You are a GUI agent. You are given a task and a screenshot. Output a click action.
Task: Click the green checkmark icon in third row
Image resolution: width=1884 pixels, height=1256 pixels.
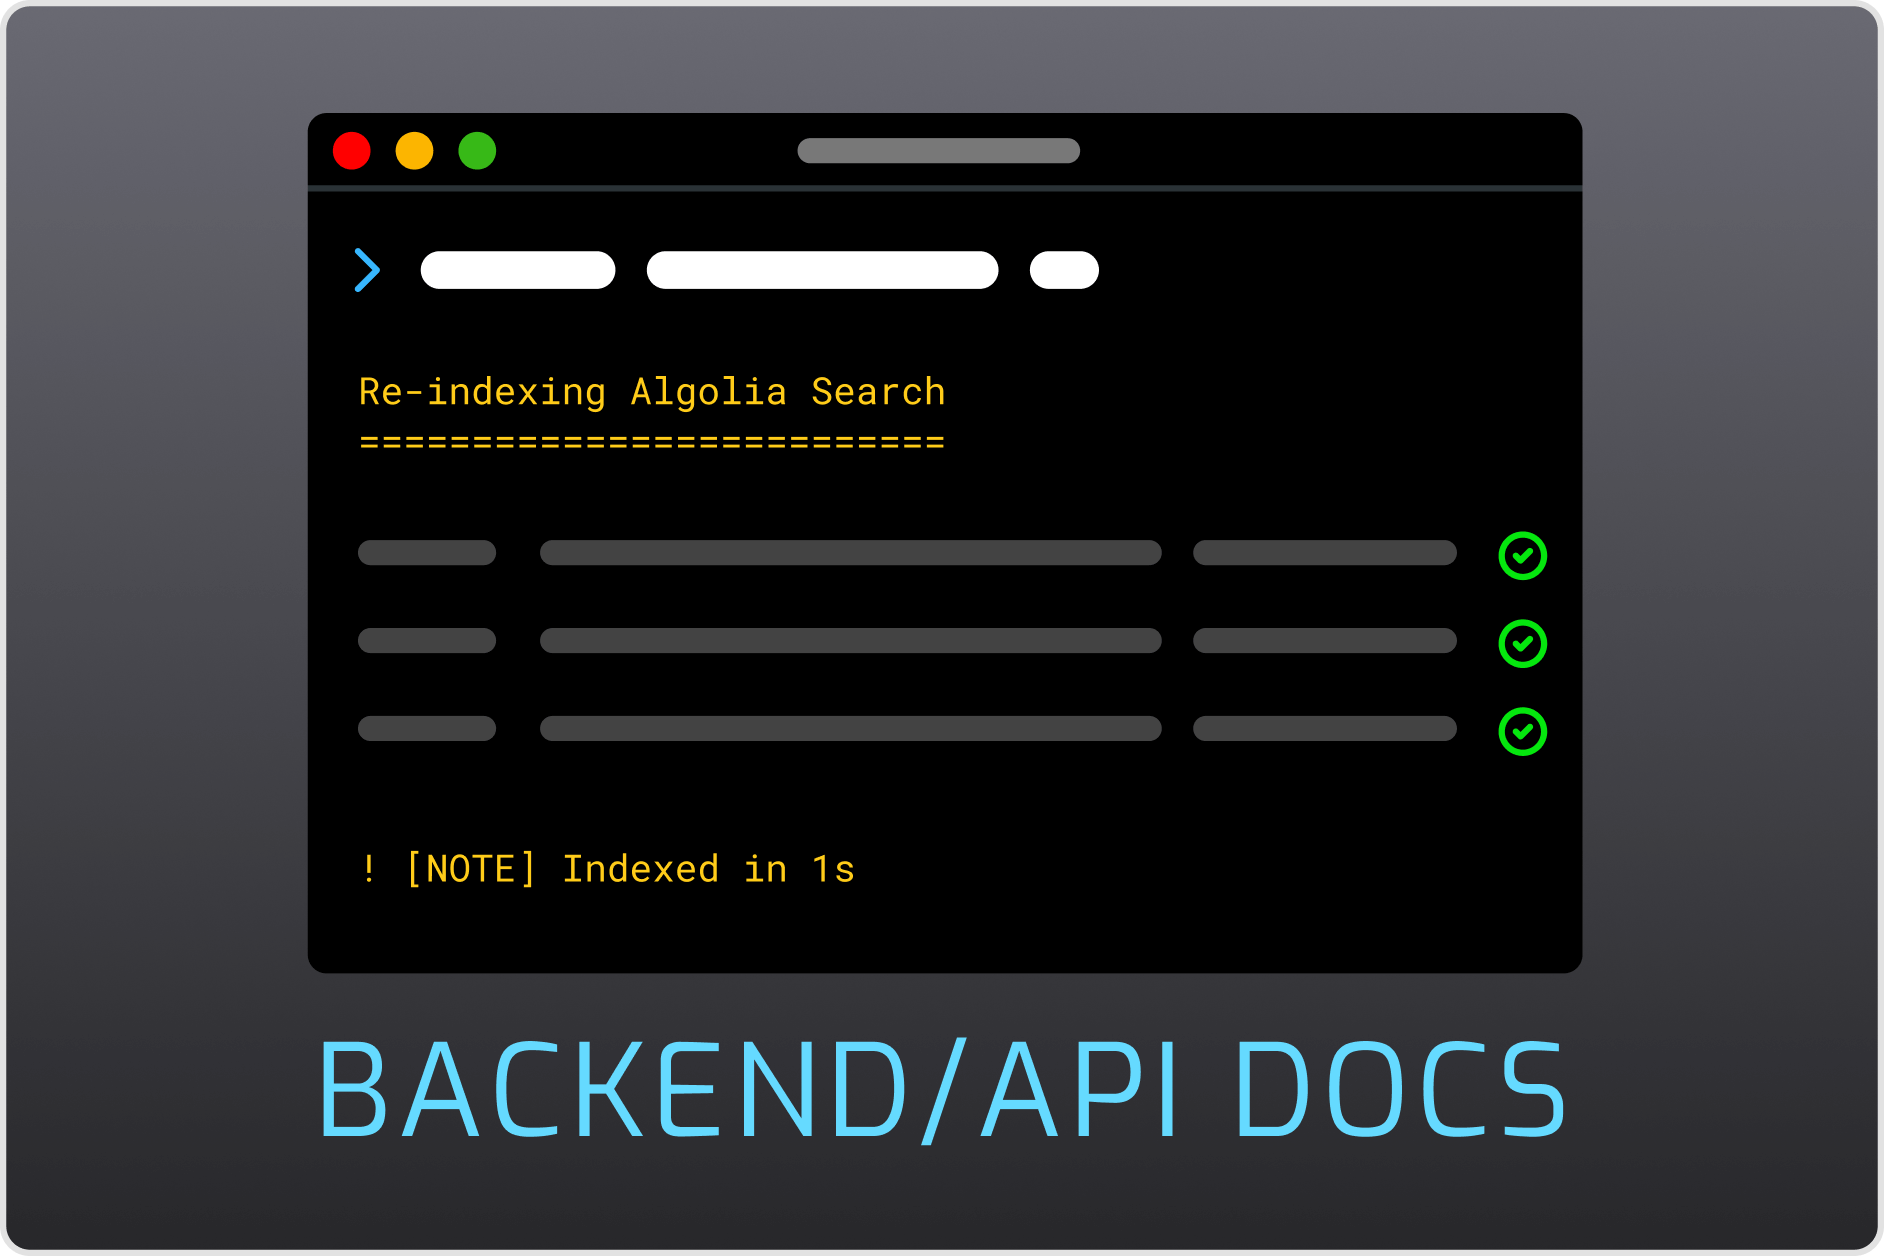pos(1522,732)
